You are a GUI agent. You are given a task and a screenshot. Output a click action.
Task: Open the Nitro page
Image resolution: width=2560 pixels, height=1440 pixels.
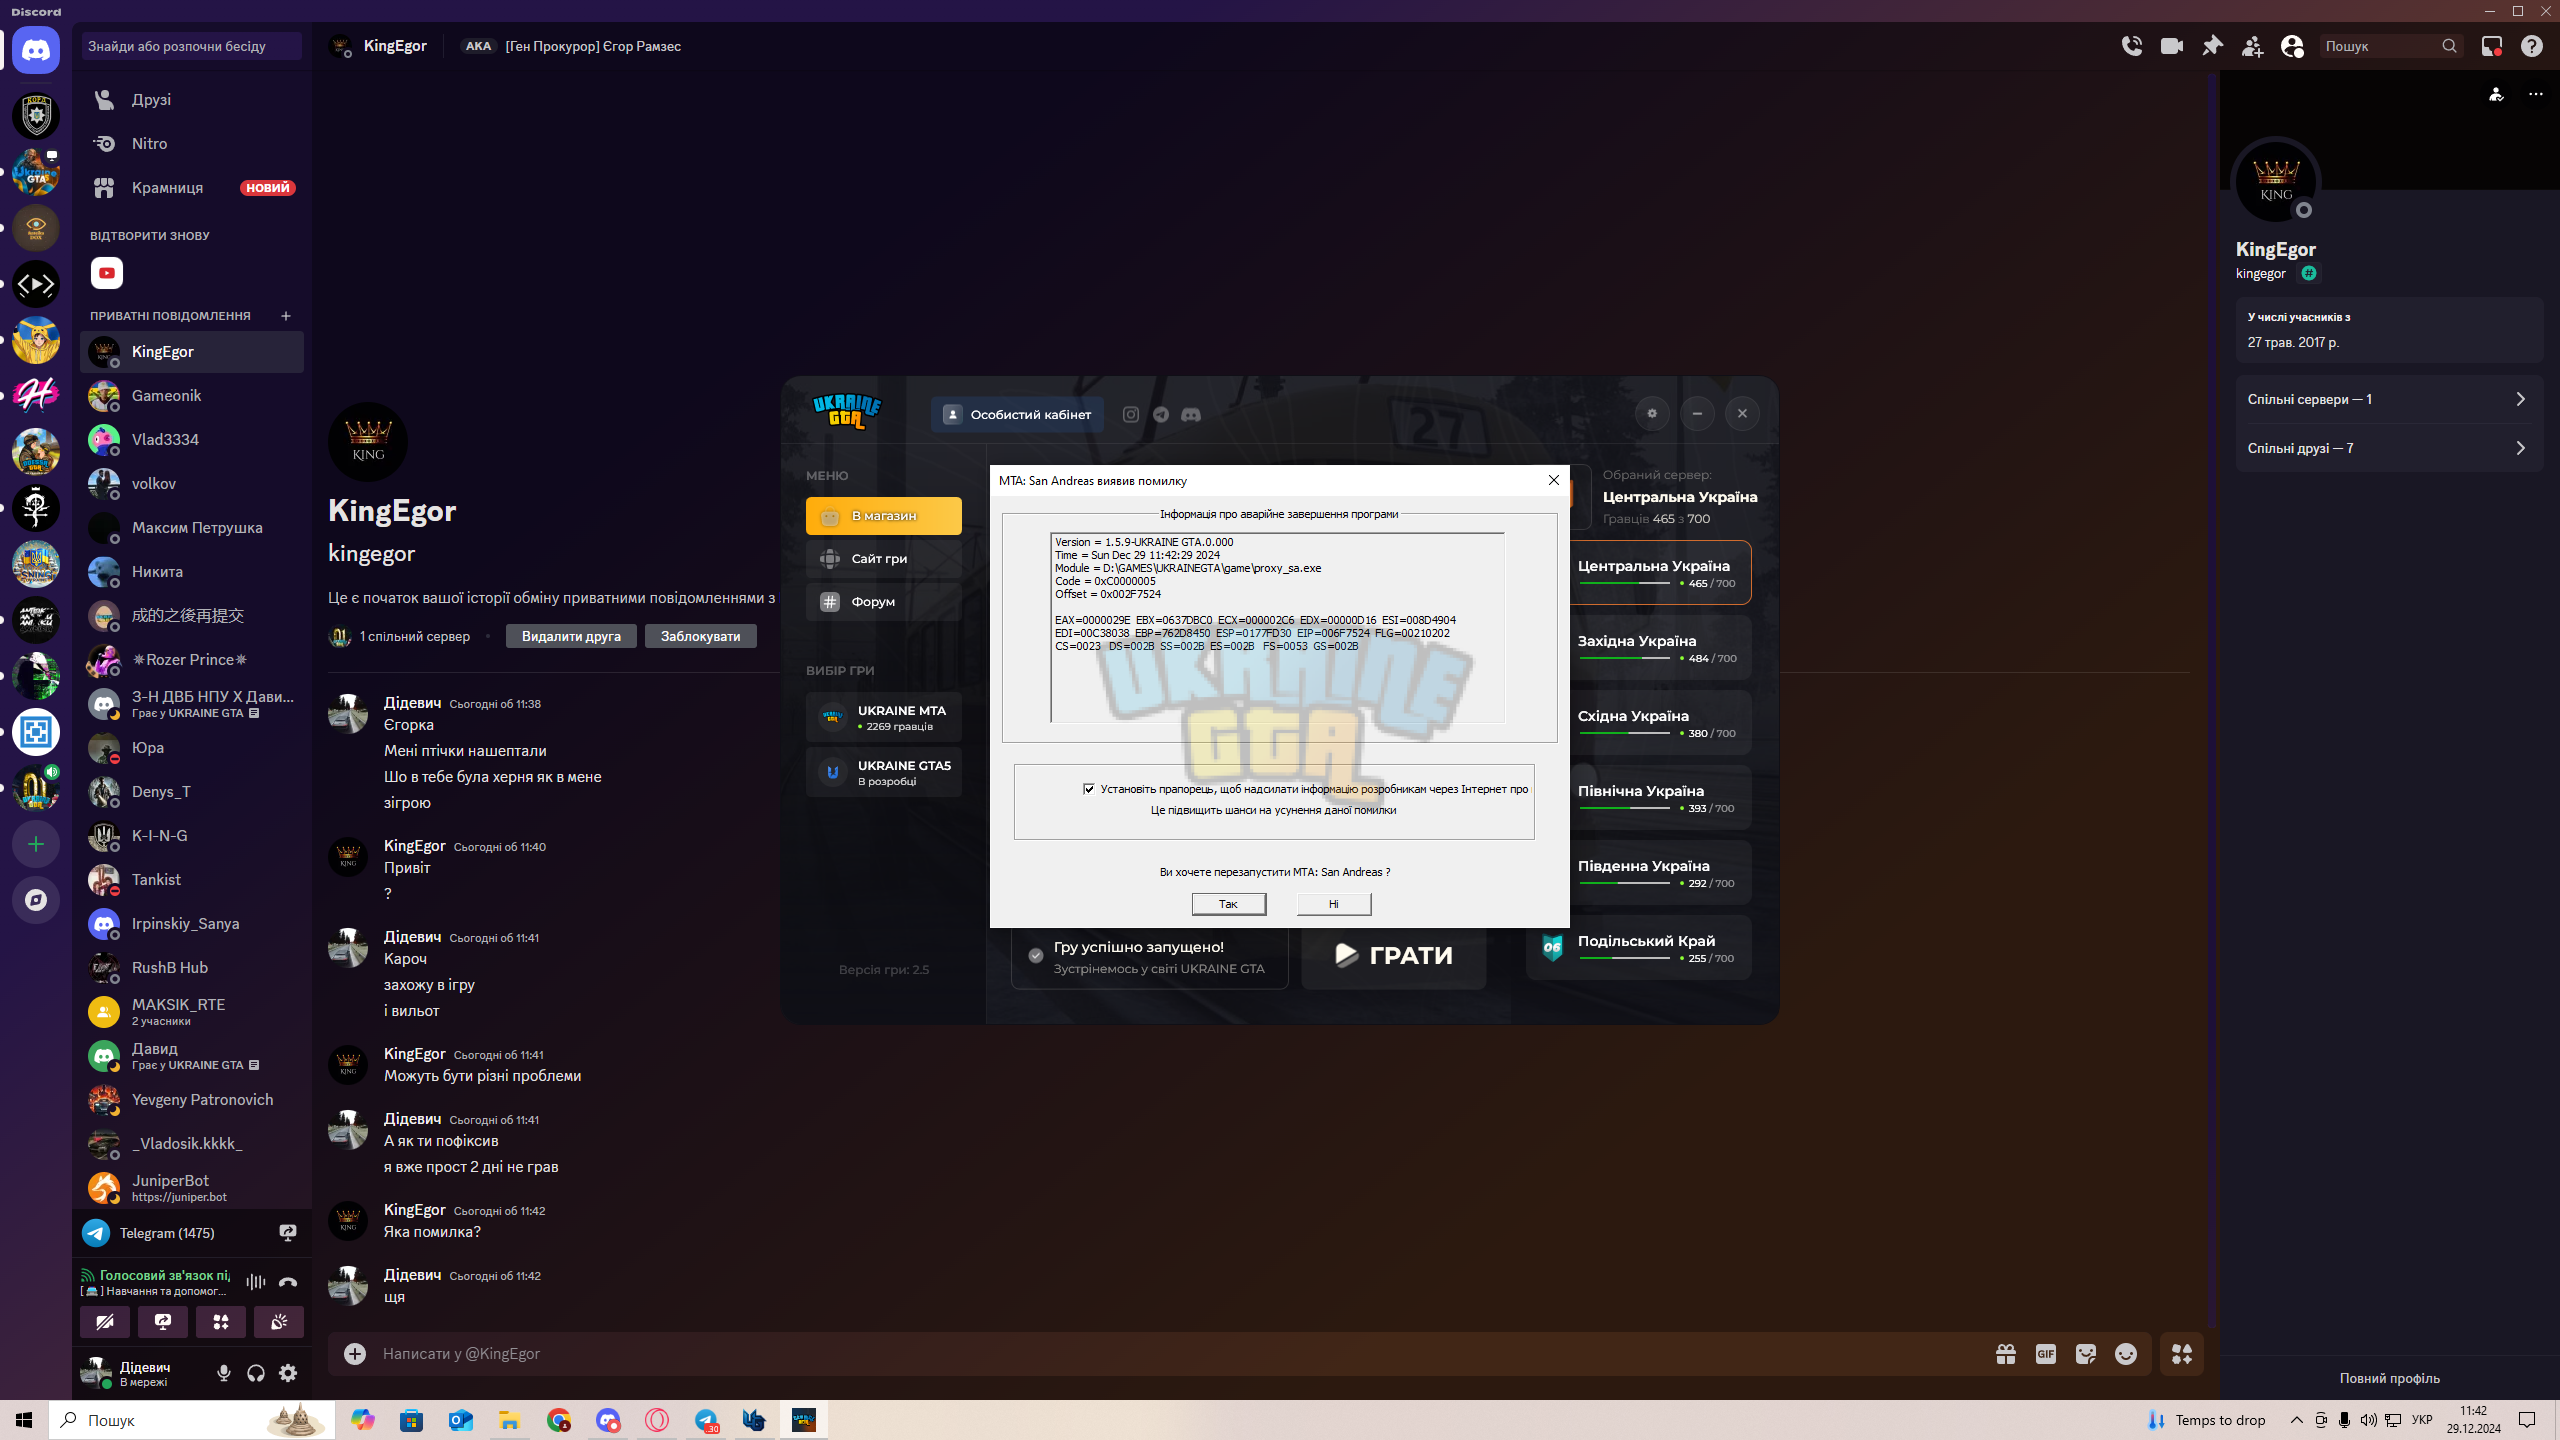coord(192,144)
